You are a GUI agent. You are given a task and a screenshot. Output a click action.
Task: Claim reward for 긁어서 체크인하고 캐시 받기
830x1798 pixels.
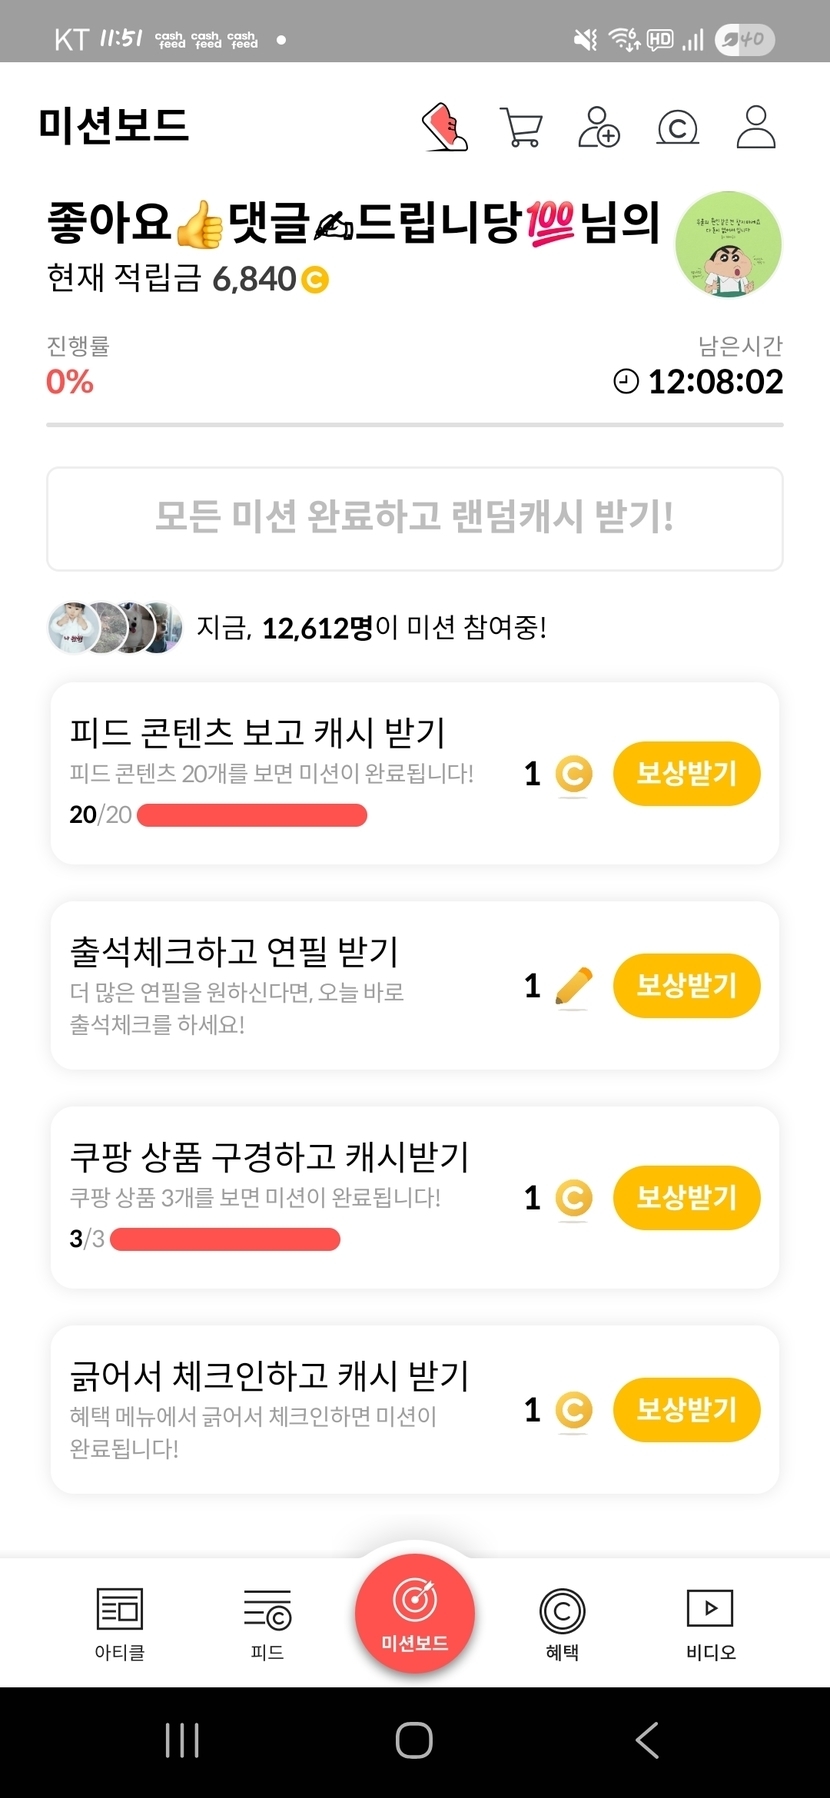point(686,1410)
